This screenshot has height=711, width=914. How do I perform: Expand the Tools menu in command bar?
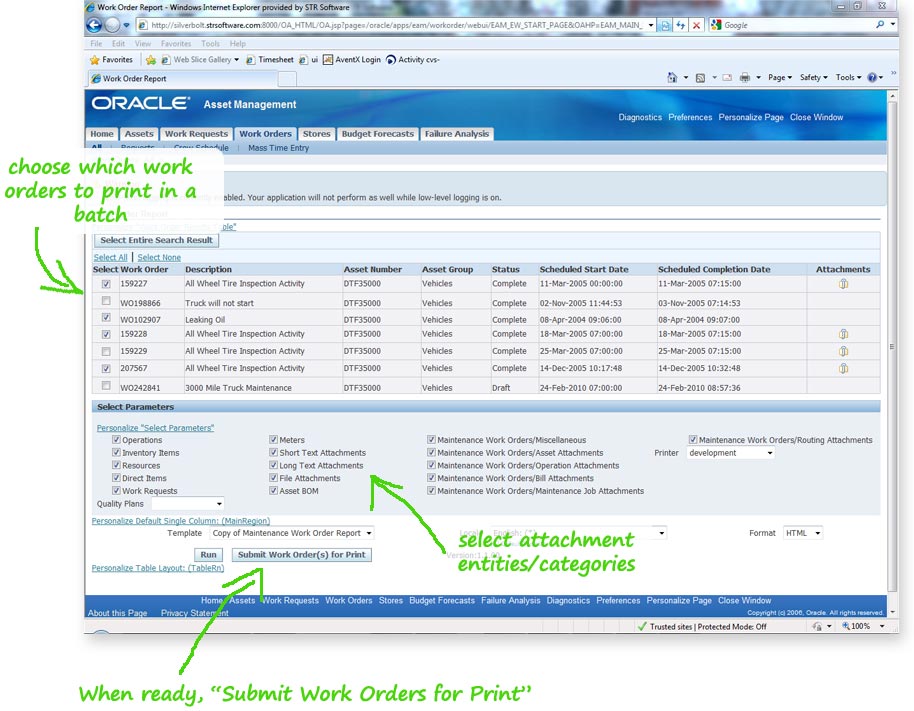(x=848, y=78)
